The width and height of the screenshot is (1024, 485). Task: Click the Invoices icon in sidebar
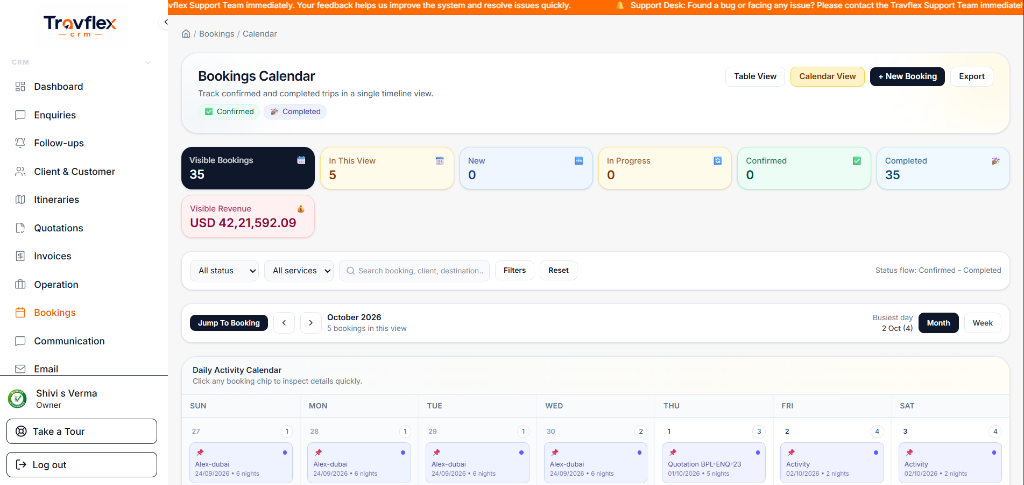(x=20, y=256)
